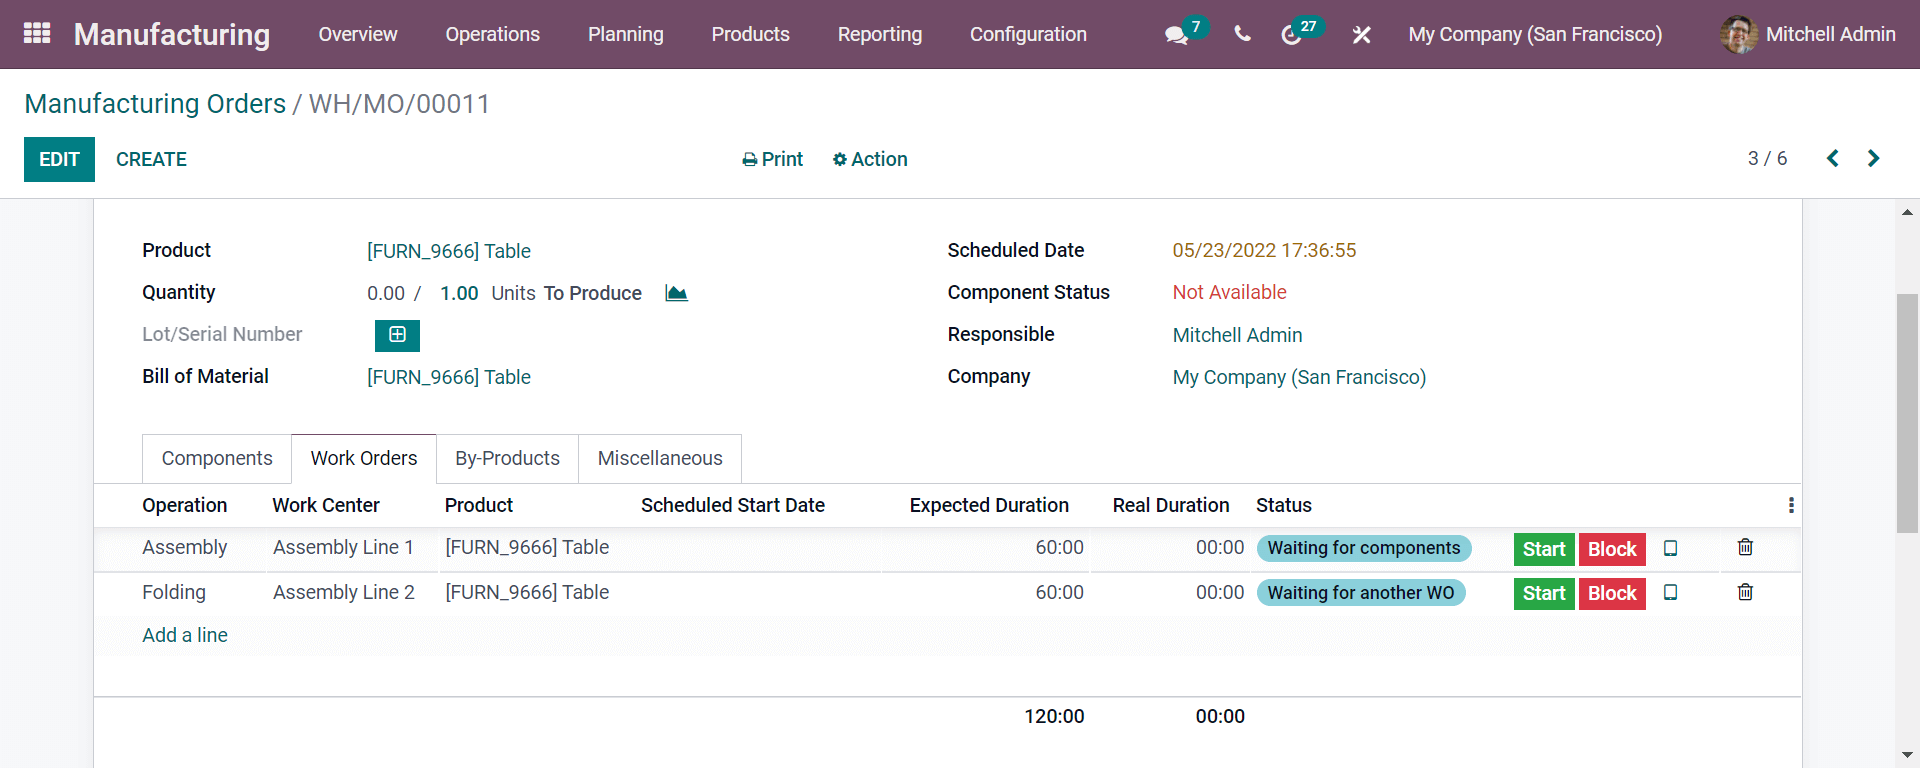Image resolution: width=1920 pixels, height=768 pixels.
Task: Go to previous record arrow
Action: (1833, 158)
